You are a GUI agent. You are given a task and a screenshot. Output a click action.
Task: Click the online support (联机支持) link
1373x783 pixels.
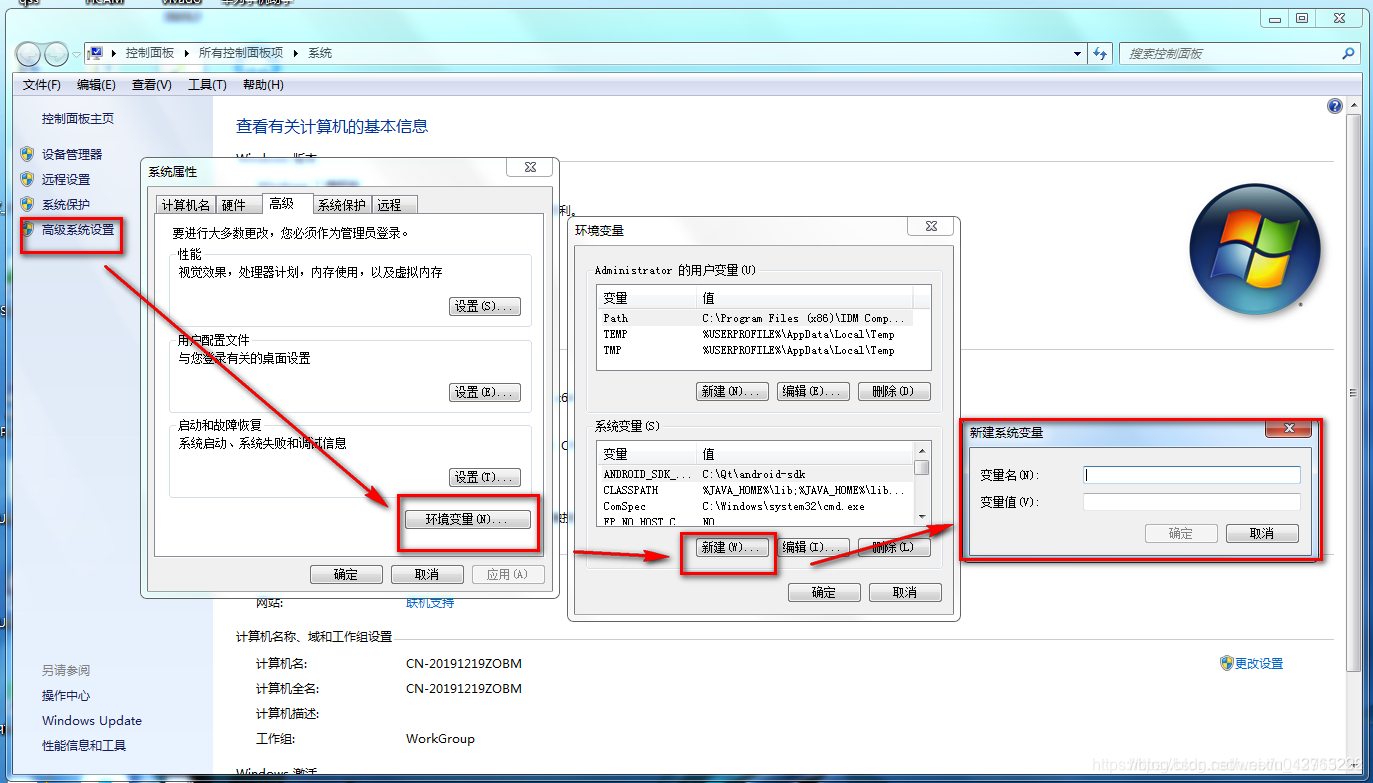click(x=430, y=602)
